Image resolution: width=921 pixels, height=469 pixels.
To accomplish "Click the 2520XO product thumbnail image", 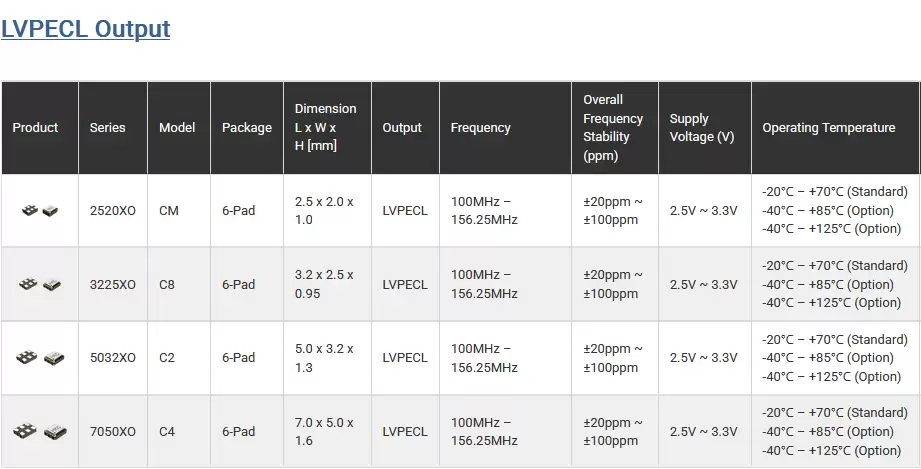I will click(x=40, y=210).
